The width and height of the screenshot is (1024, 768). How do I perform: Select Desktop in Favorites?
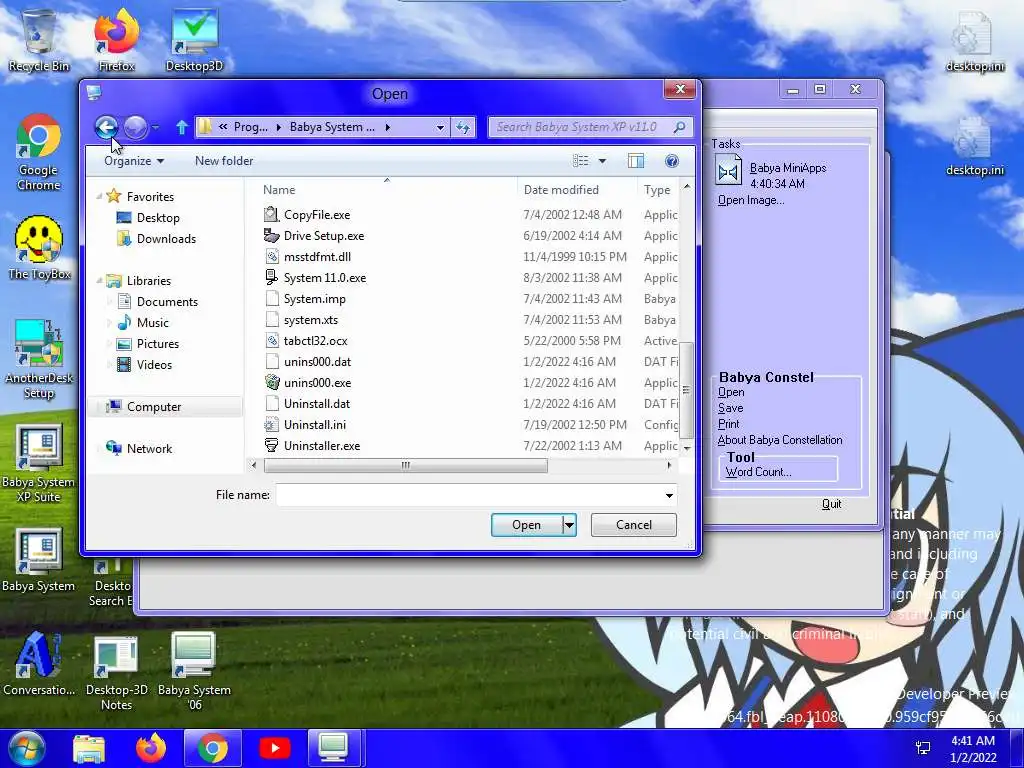tap(148, 217)
